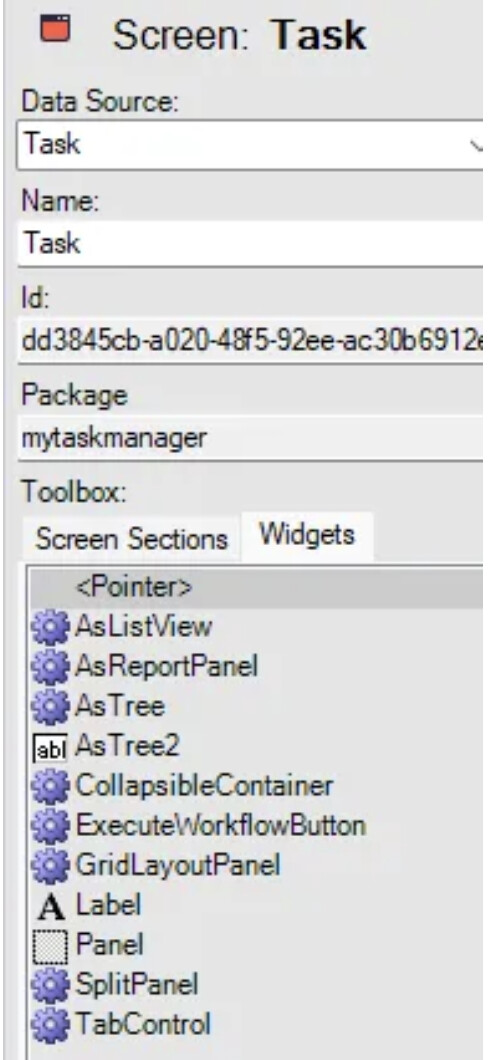Click the SplitPanel gear icon
The height and width of the screenshot is (1060, 488).
pyautogui.click(x=50, y=985)
